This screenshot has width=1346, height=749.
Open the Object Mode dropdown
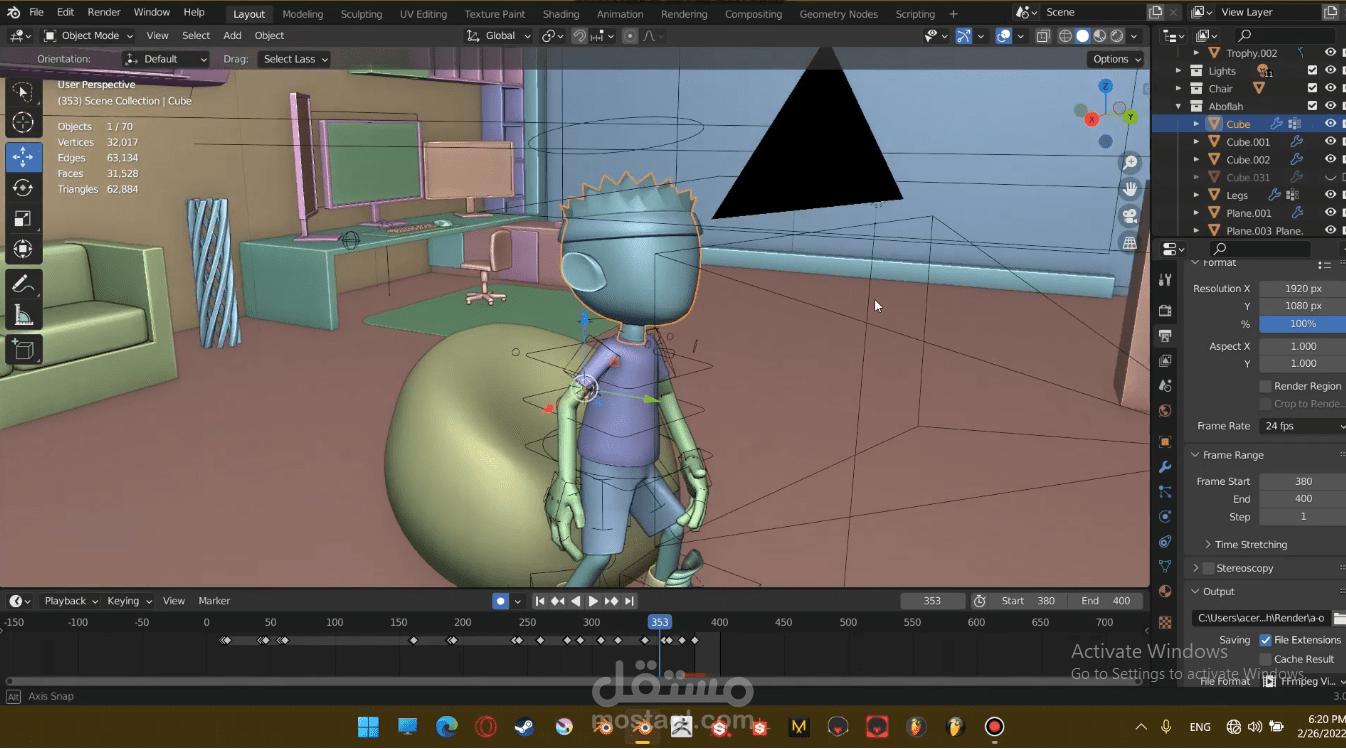(88, 36)
